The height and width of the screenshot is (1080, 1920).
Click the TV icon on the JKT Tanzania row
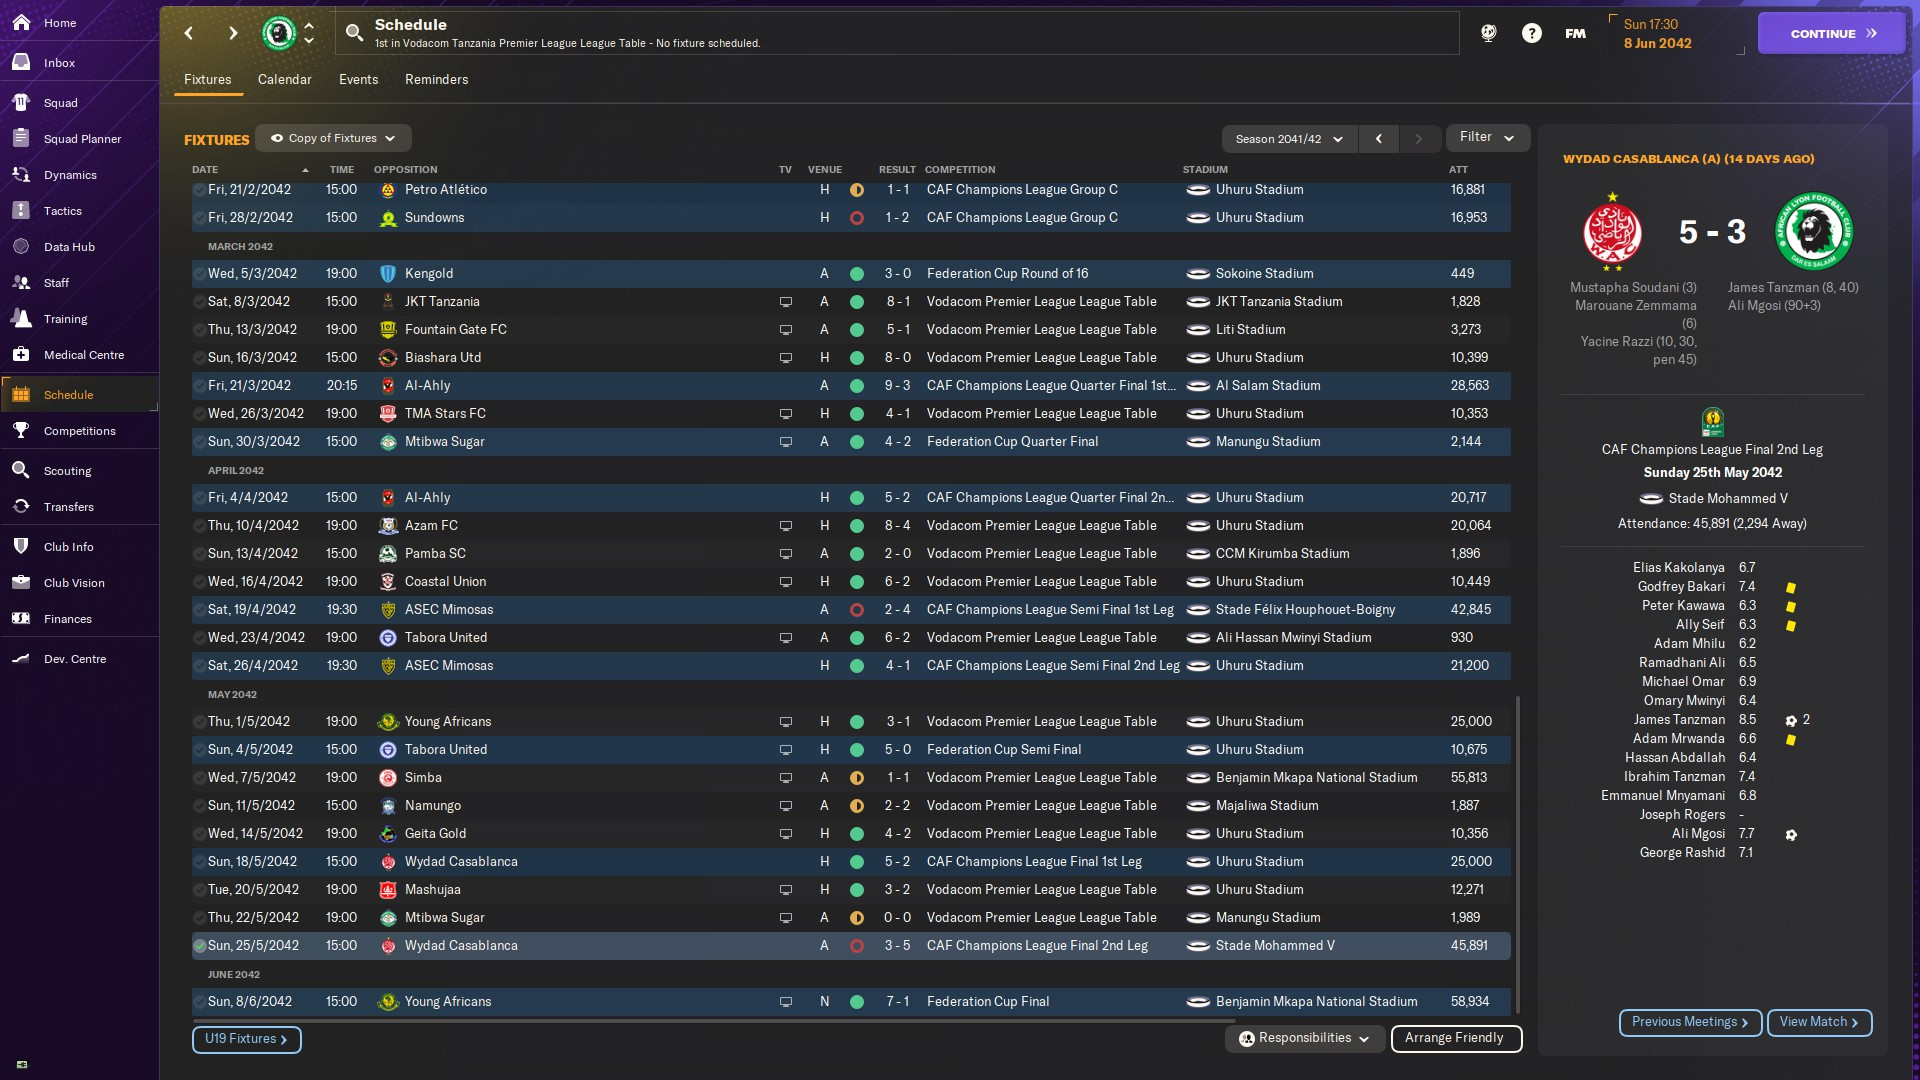click(x=786, y=301)
